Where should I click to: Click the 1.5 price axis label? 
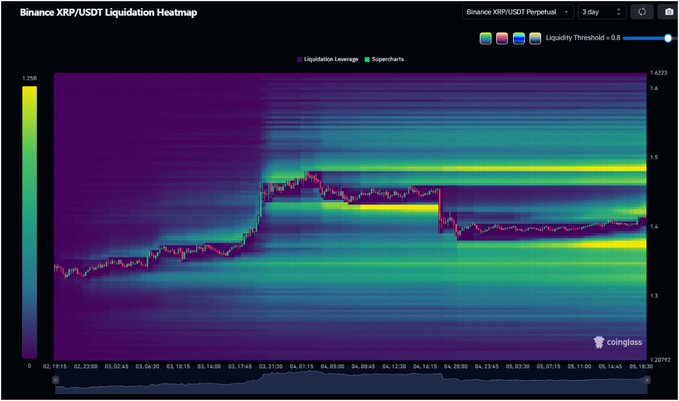click(654, 157)
